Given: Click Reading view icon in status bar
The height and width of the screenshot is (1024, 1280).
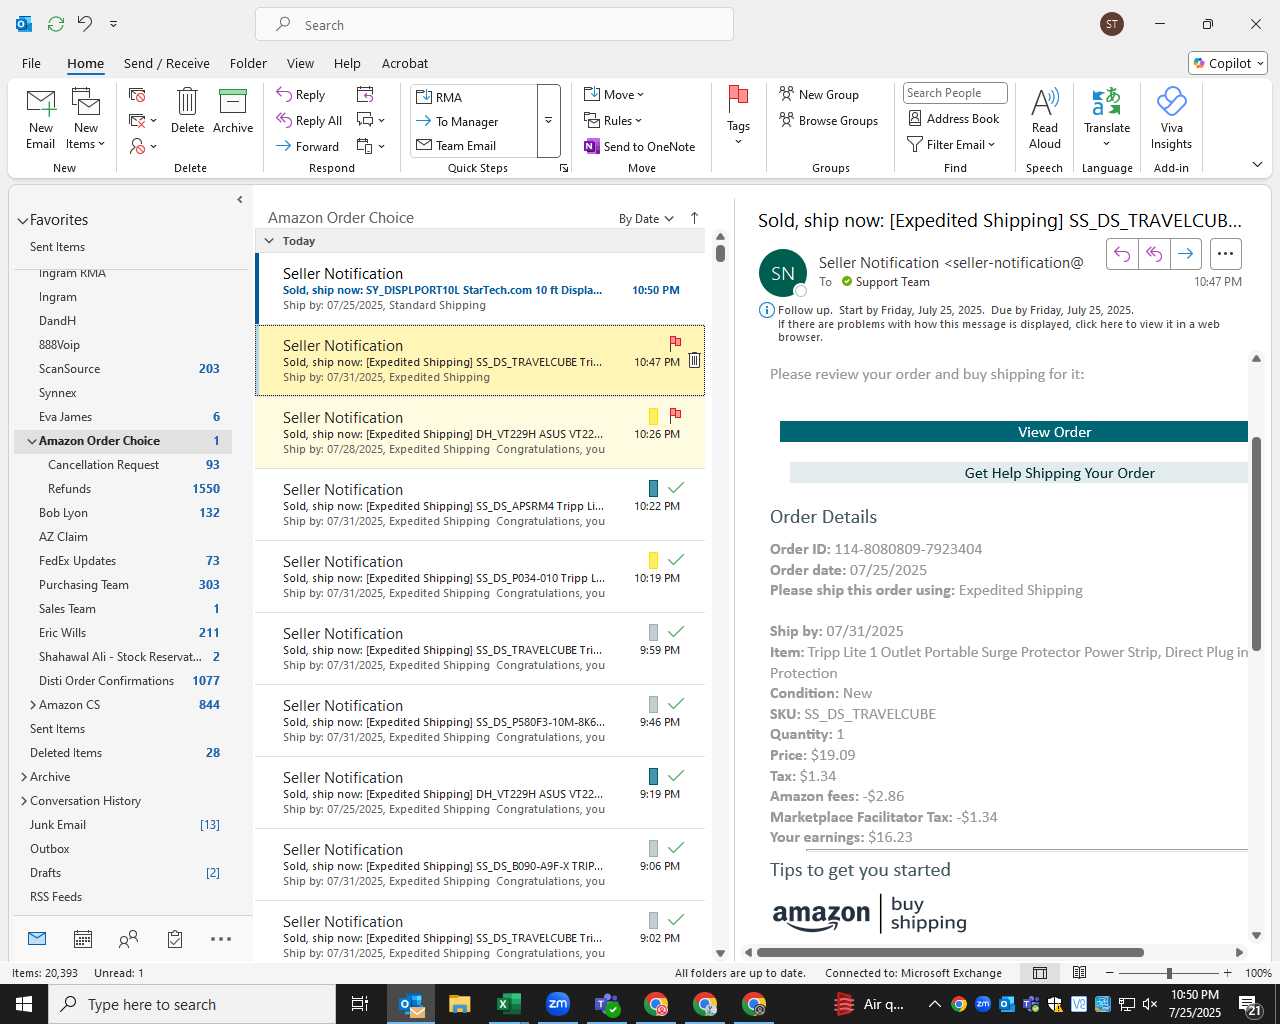Looking at the screenshot, I should point(1079,973).
